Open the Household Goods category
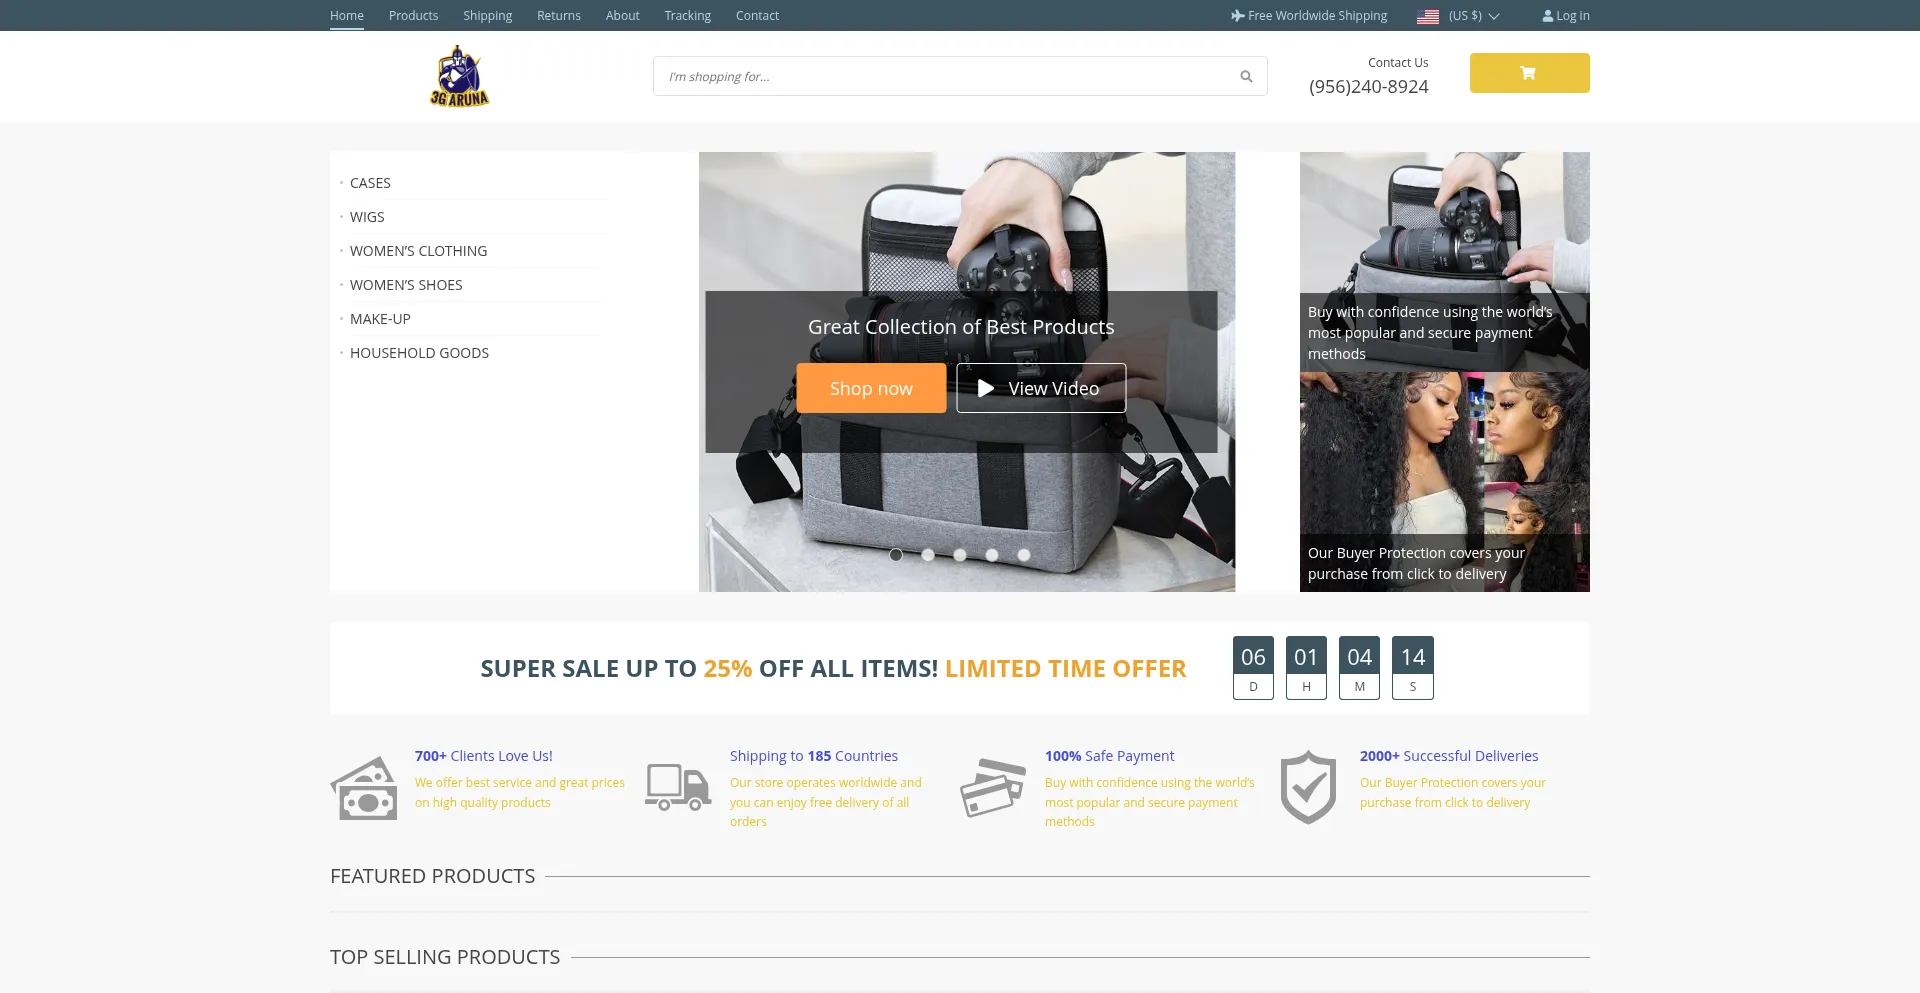The height and width of the screenshot is (993, 1920). 419,353
